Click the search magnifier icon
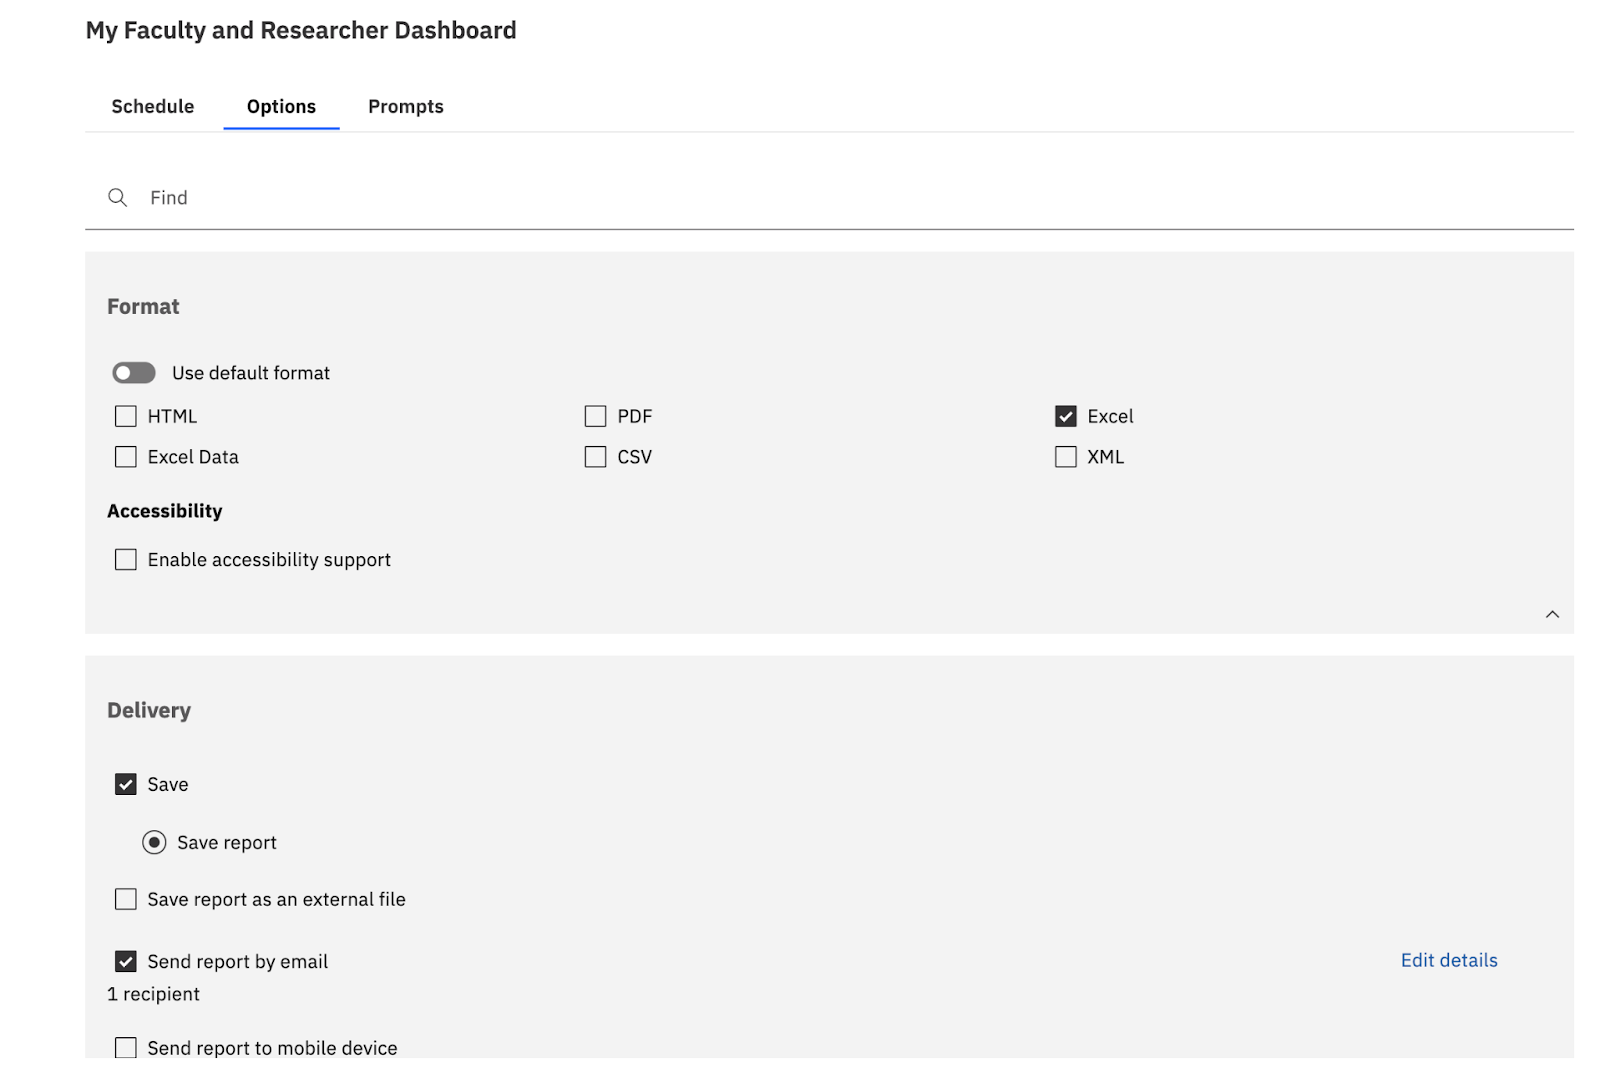Screen dimensions: 1600x1080 [118, 198]
